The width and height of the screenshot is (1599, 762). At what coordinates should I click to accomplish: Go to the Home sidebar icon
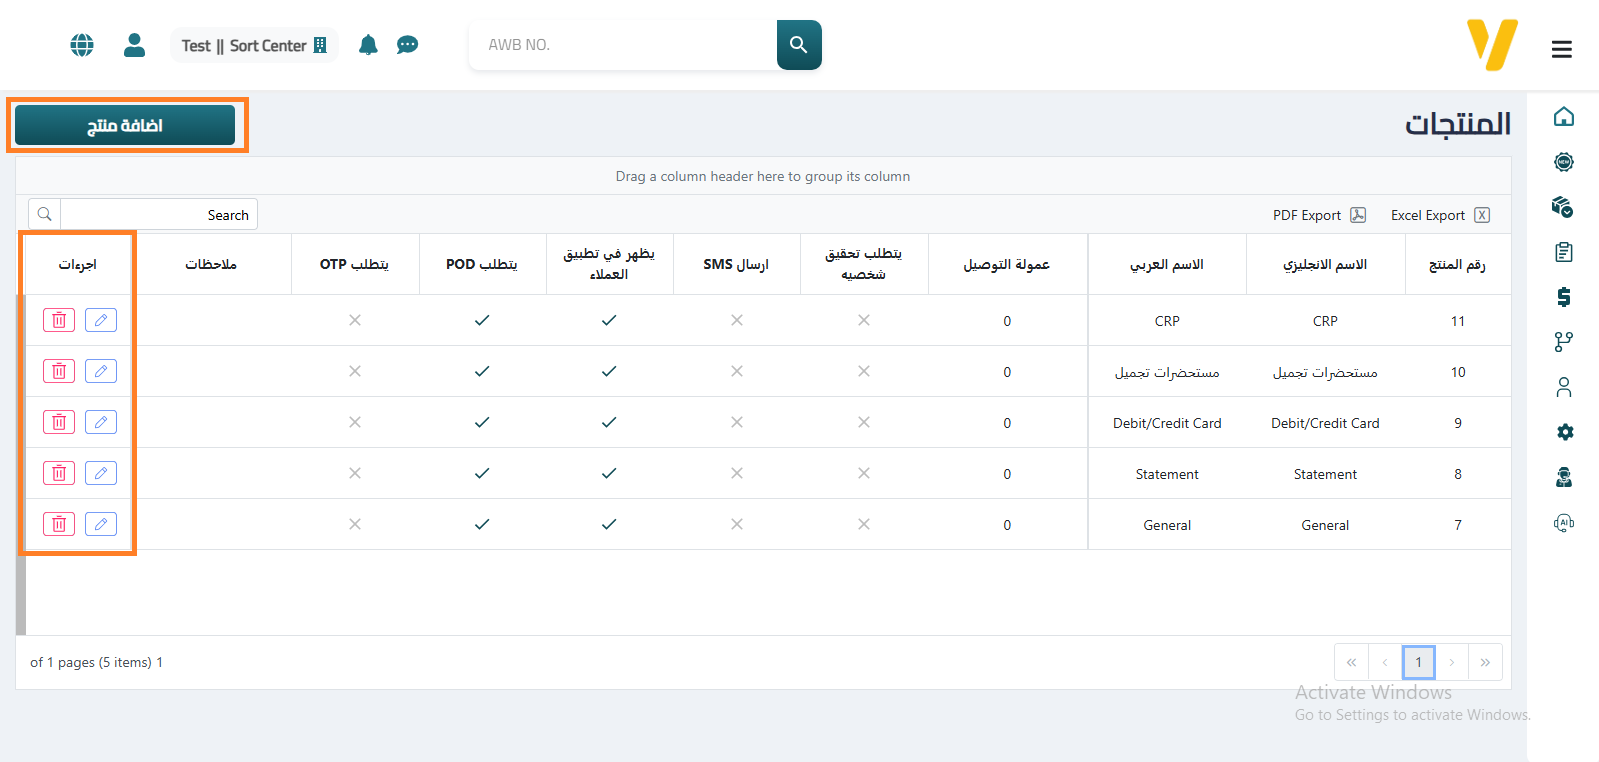(1564, 117)
